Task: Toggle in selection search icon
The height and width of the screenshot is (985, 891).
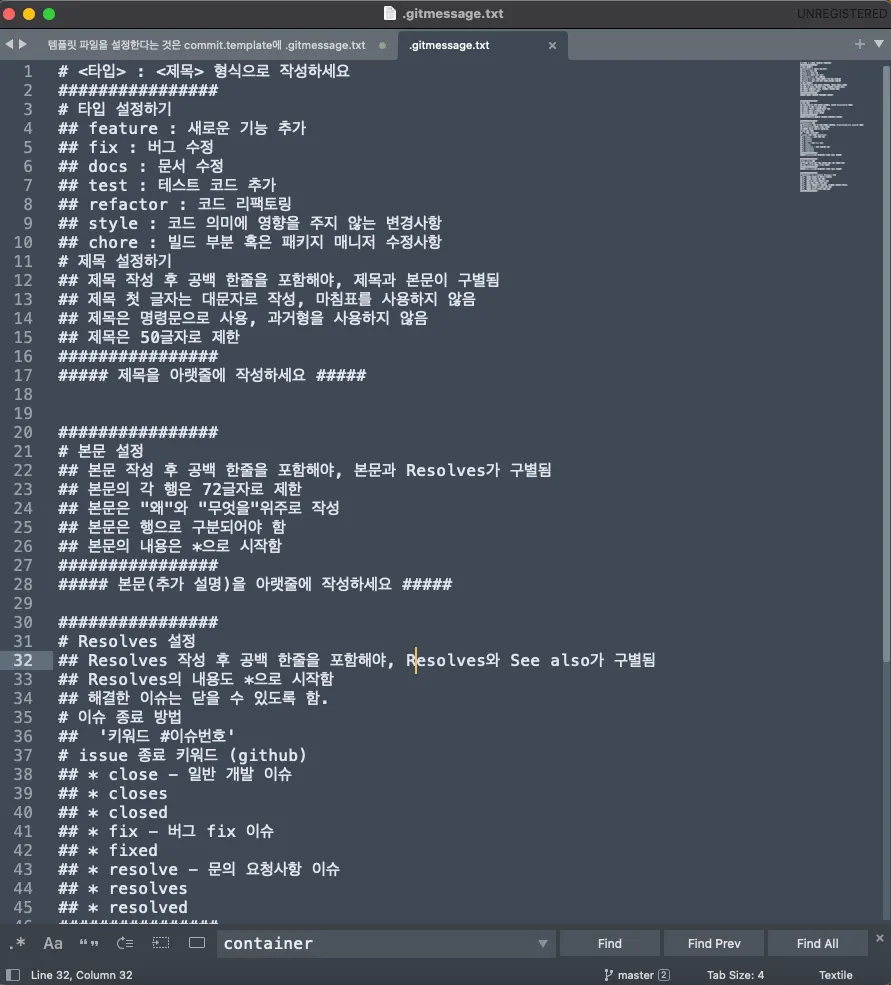Action: tap(161, 943)
